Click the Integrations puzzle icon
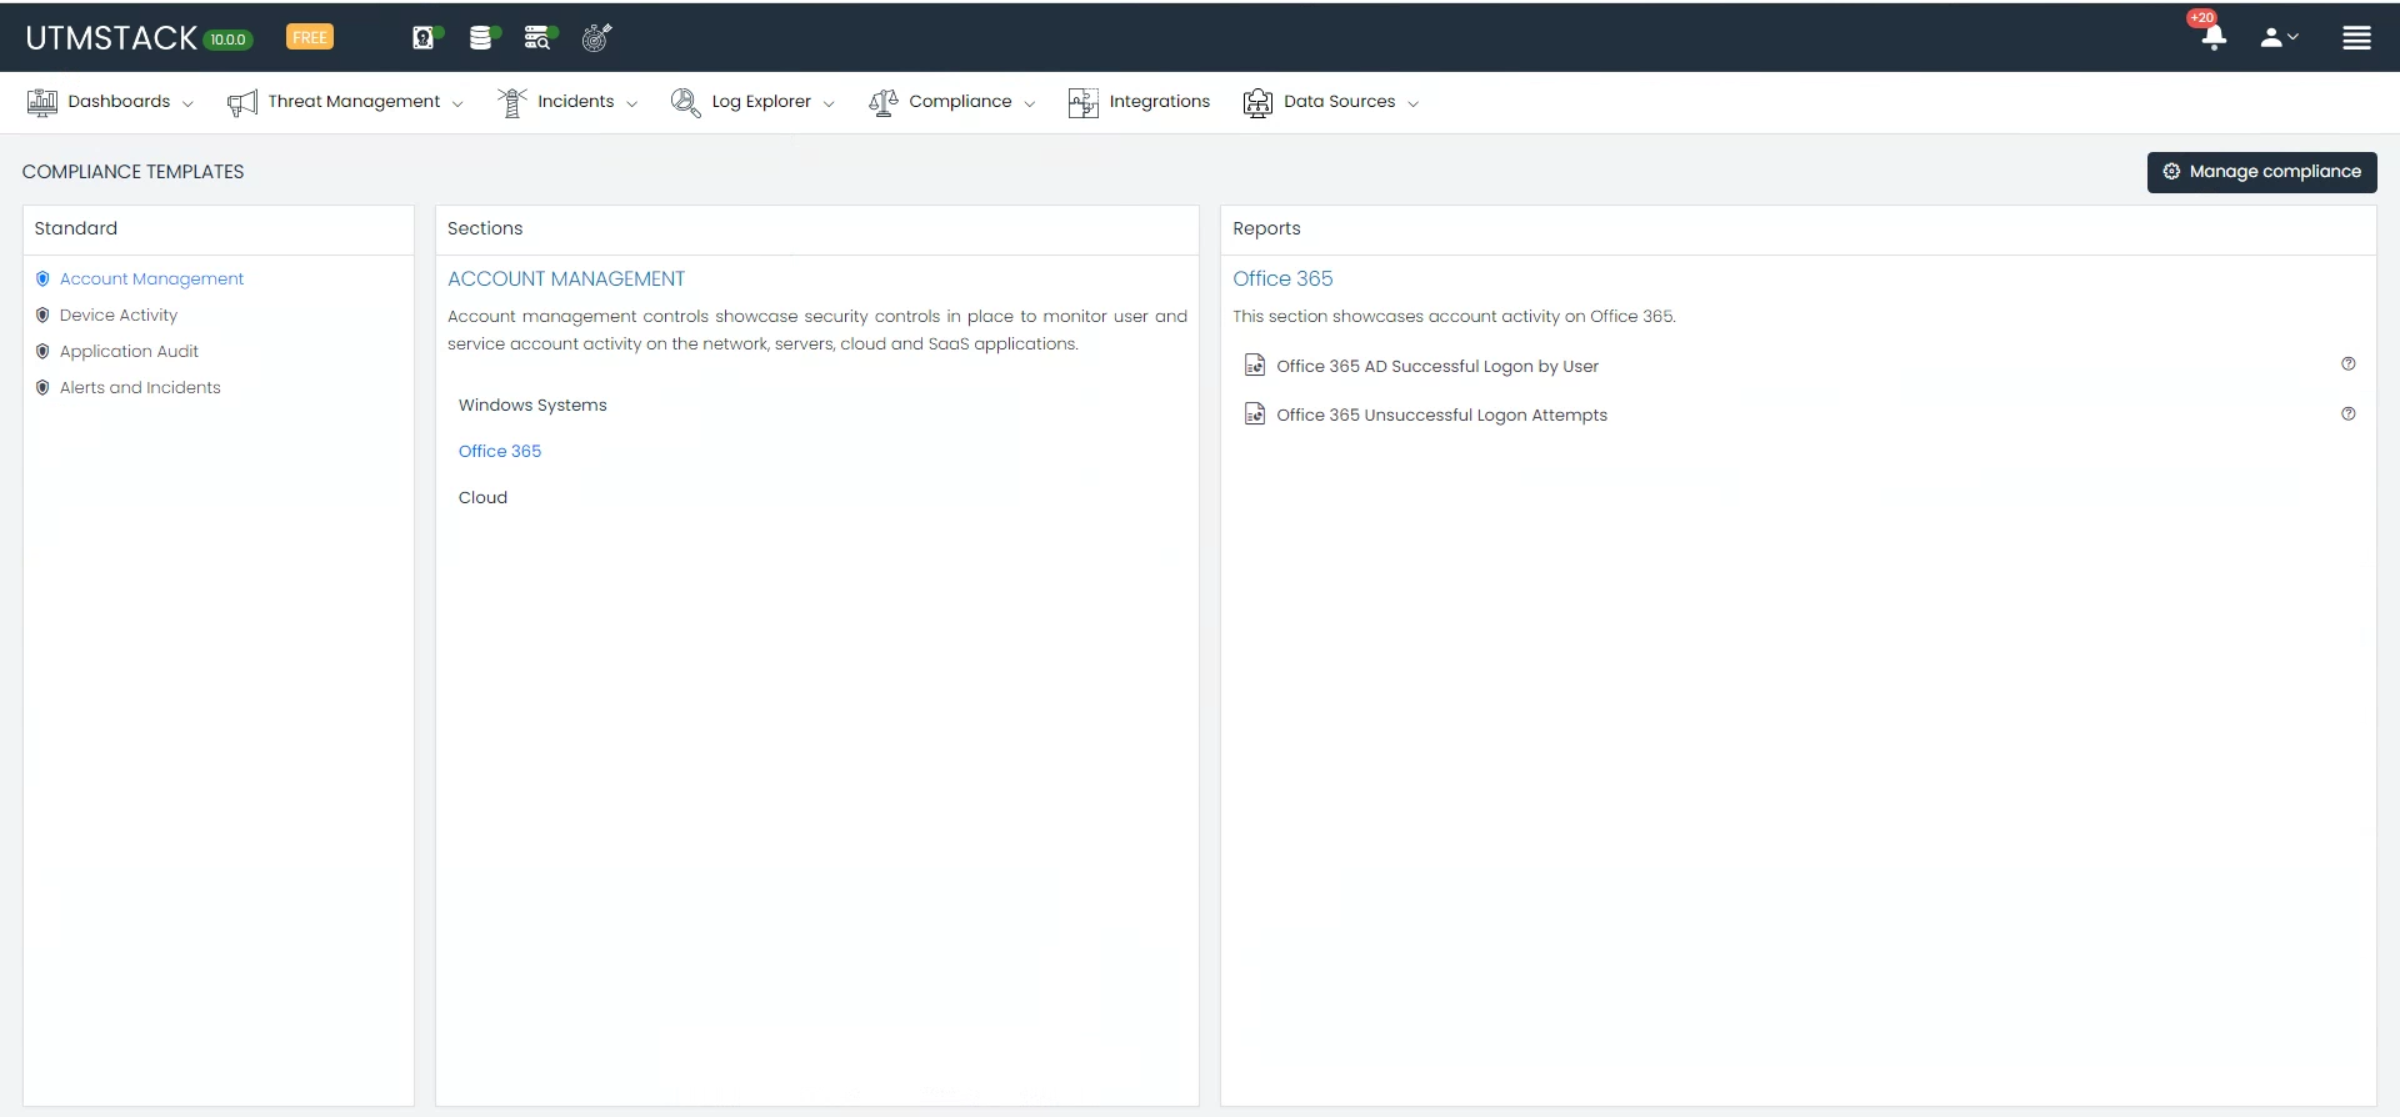This screenshot has height=1117, width=2400. [1082, 102]
